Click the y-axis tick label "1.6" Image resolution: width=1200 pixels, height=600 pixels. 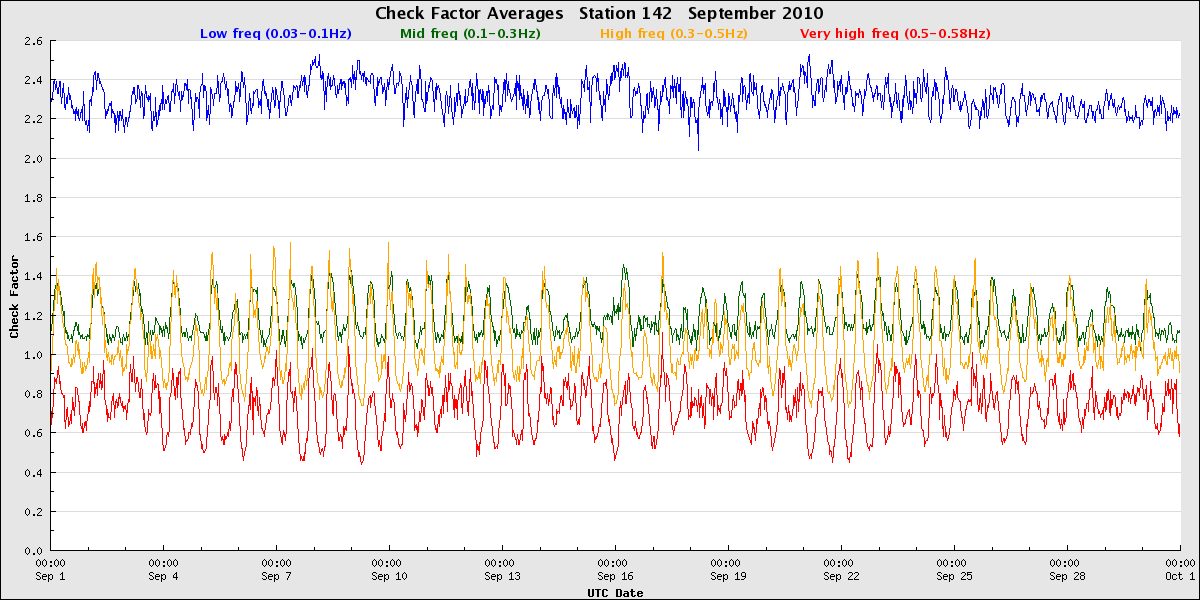33,237
